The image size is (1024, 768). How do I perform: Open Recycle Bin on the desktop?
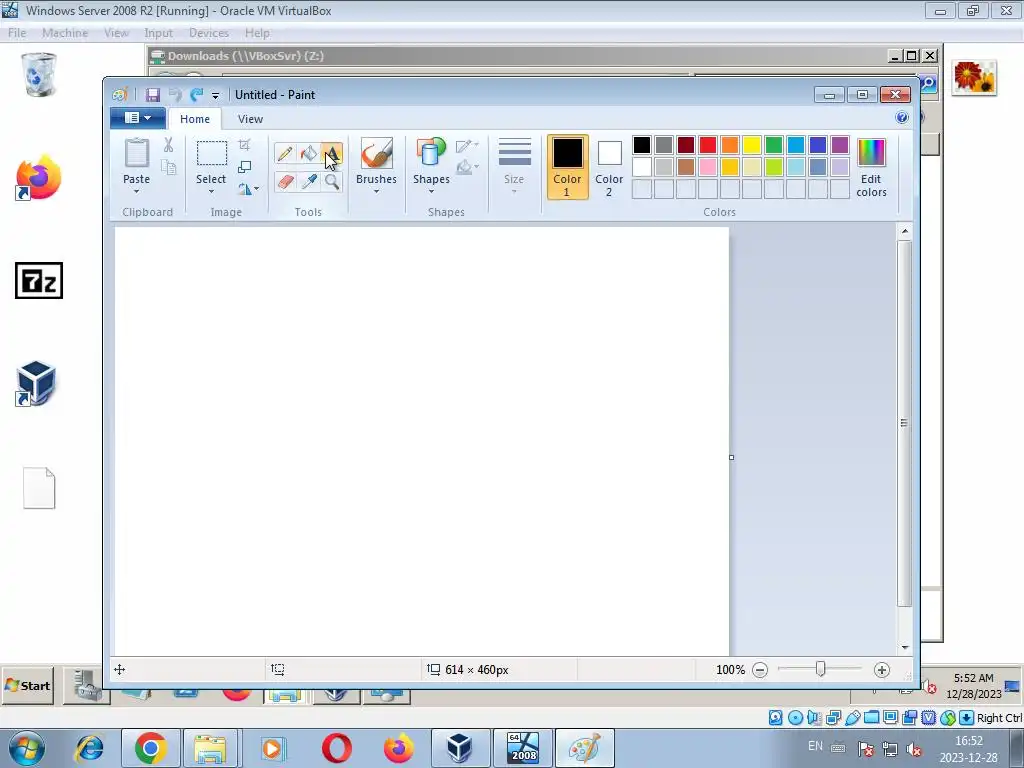(x=39, y=75)
